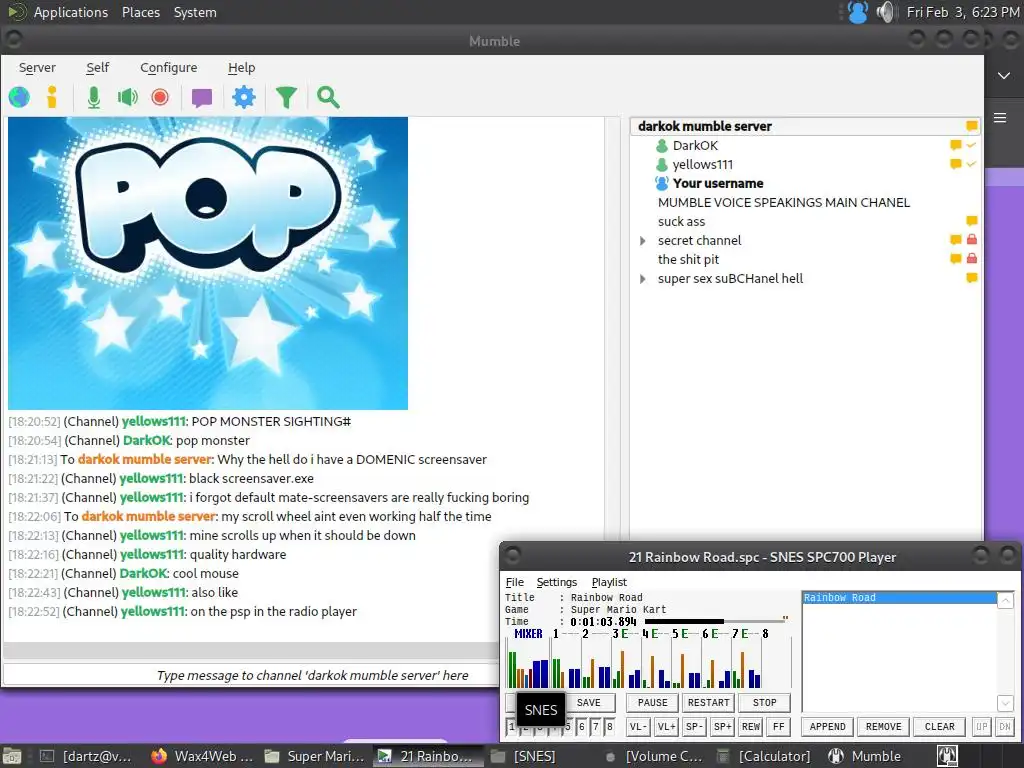1024x768 pixels.
Task: Click the checkmark icon next to DarkOK
Action: [x=971, y=145]
